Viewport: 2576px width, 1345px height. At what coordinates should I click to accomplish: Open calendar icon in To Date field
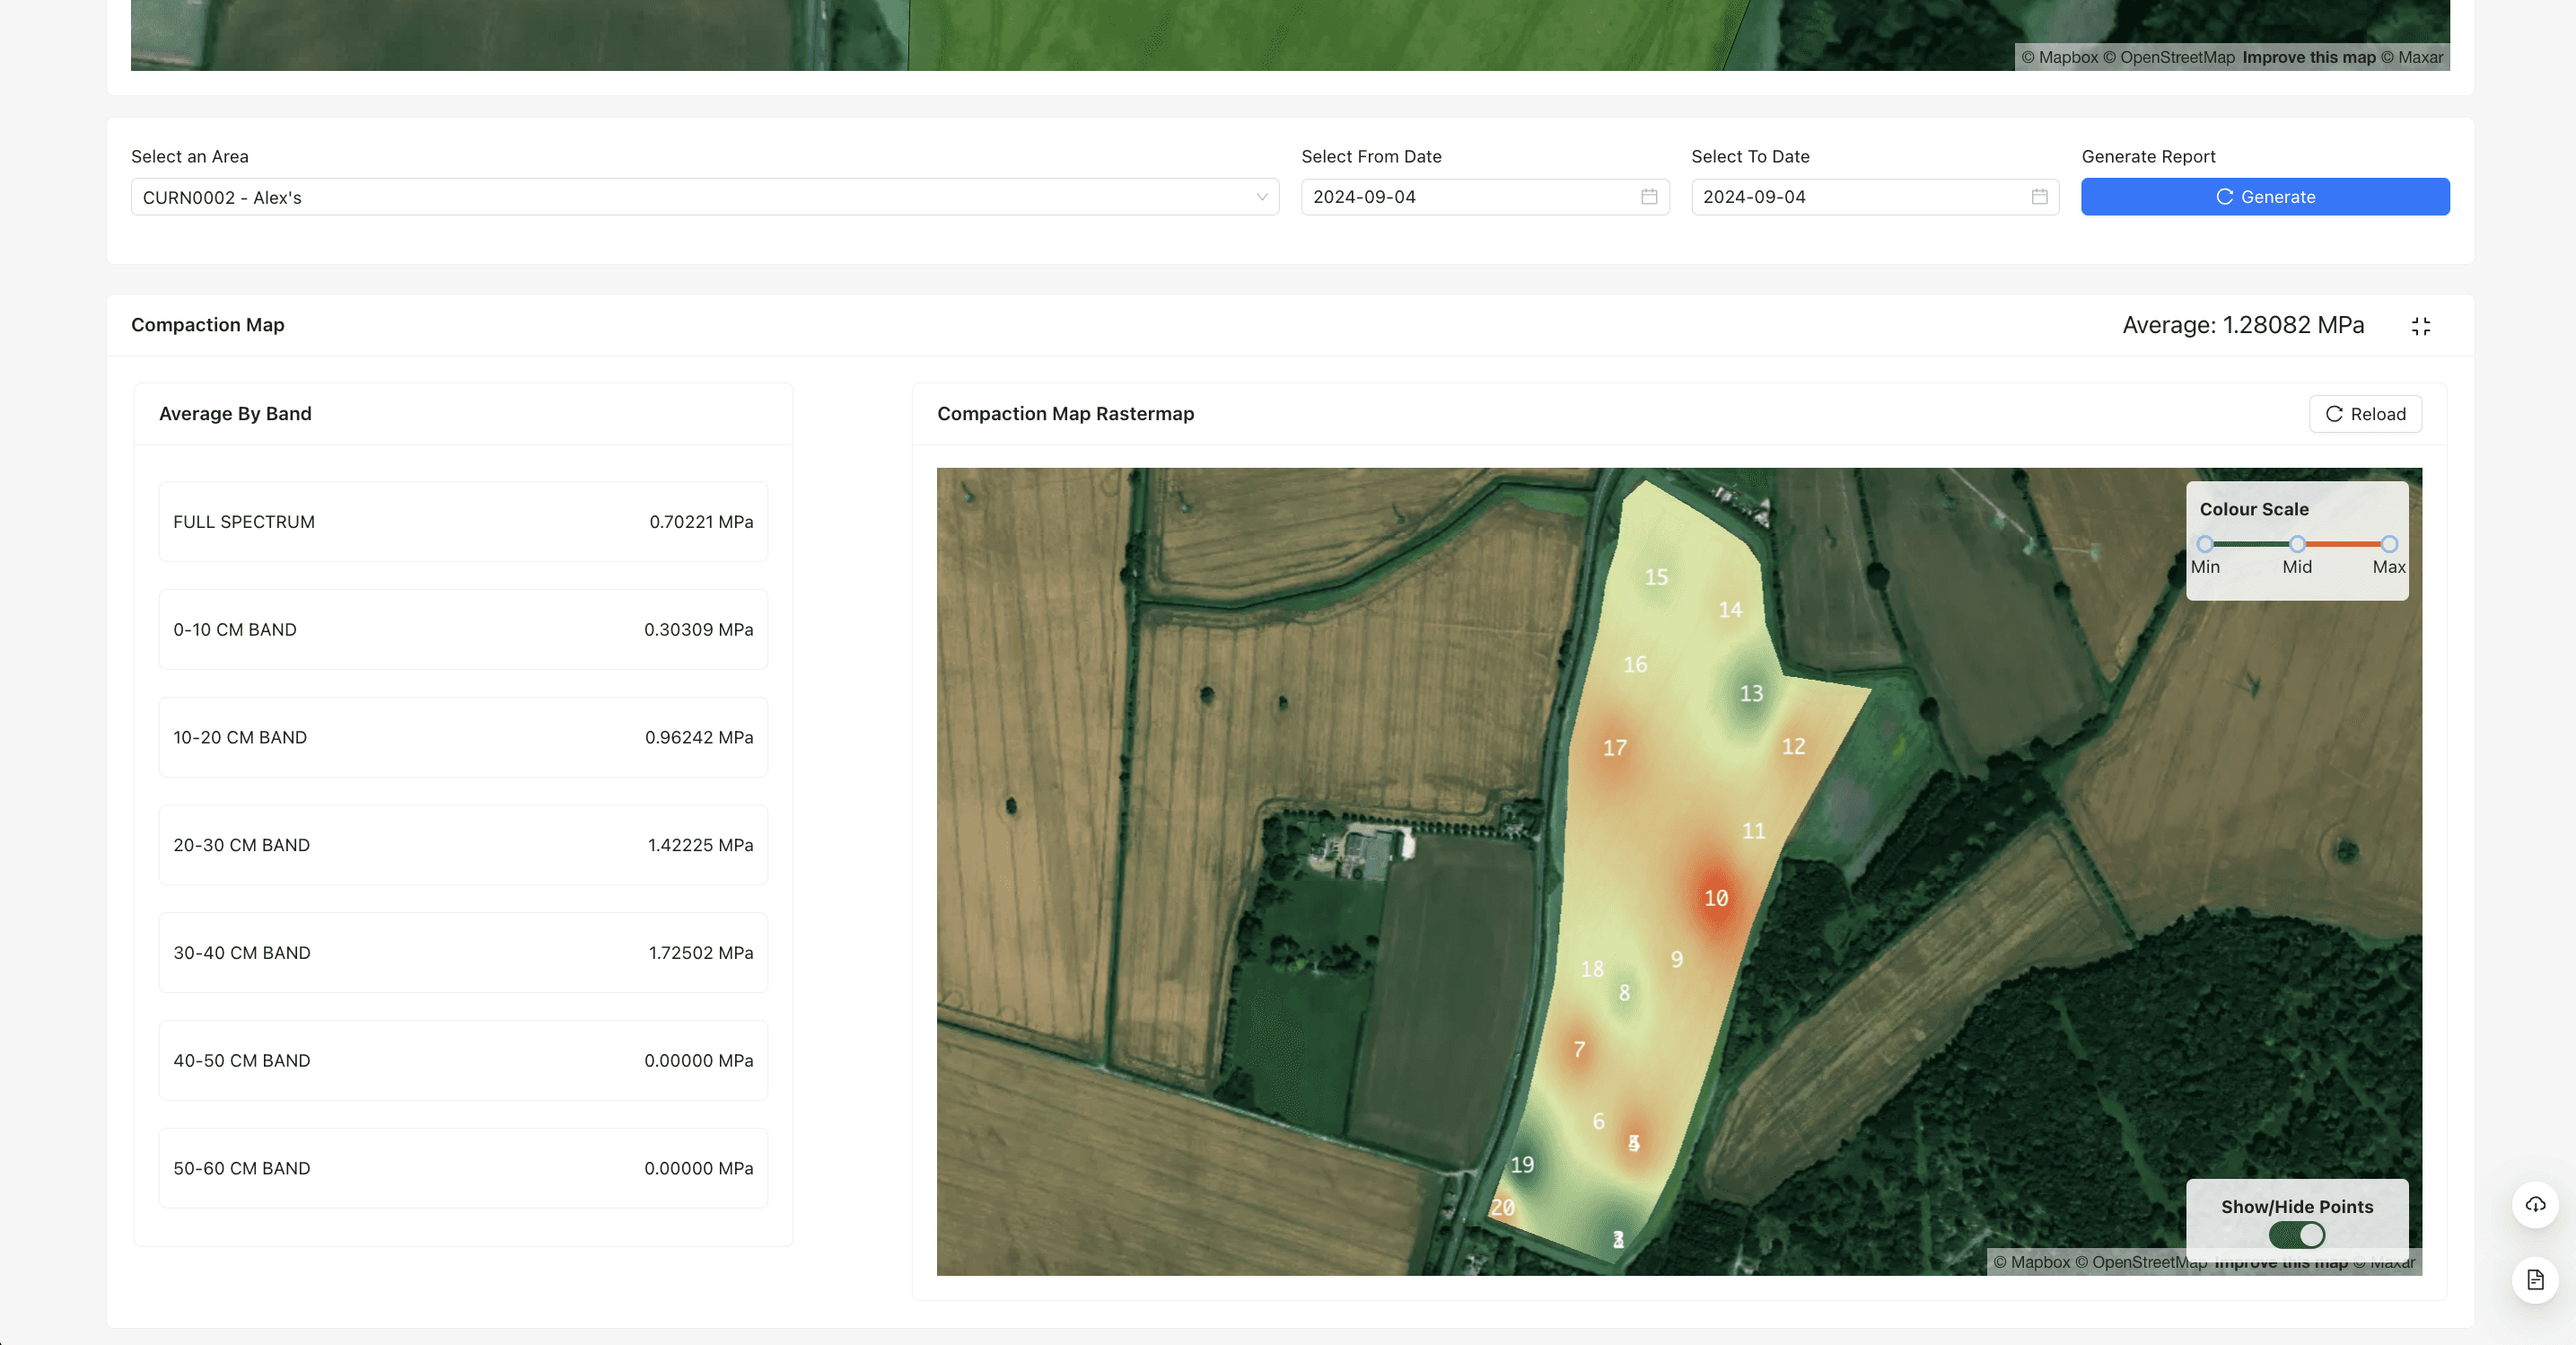[2038, 197]
